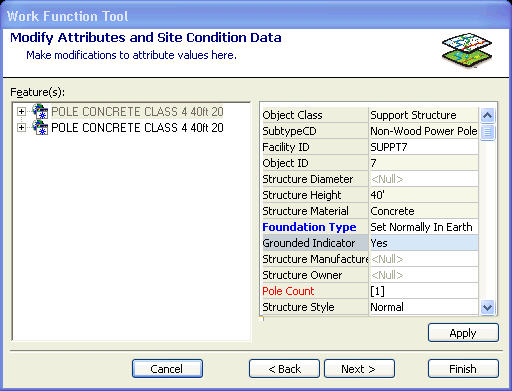The width and height of the screenshot is (512, 391).
Task: Select the black POLE CONCRETE CLASS 4 row
Action: click(137, 128)
